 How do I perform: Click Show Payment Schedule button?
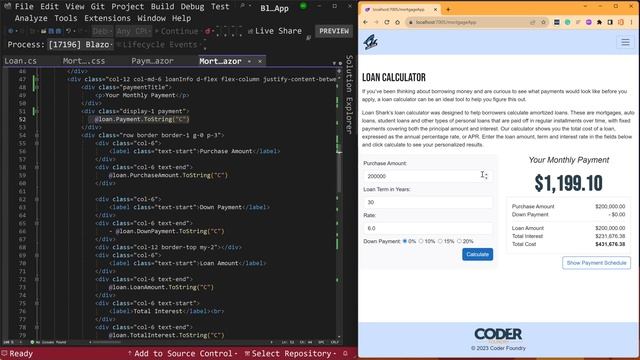pyautogui.click(x=596, y=263)
